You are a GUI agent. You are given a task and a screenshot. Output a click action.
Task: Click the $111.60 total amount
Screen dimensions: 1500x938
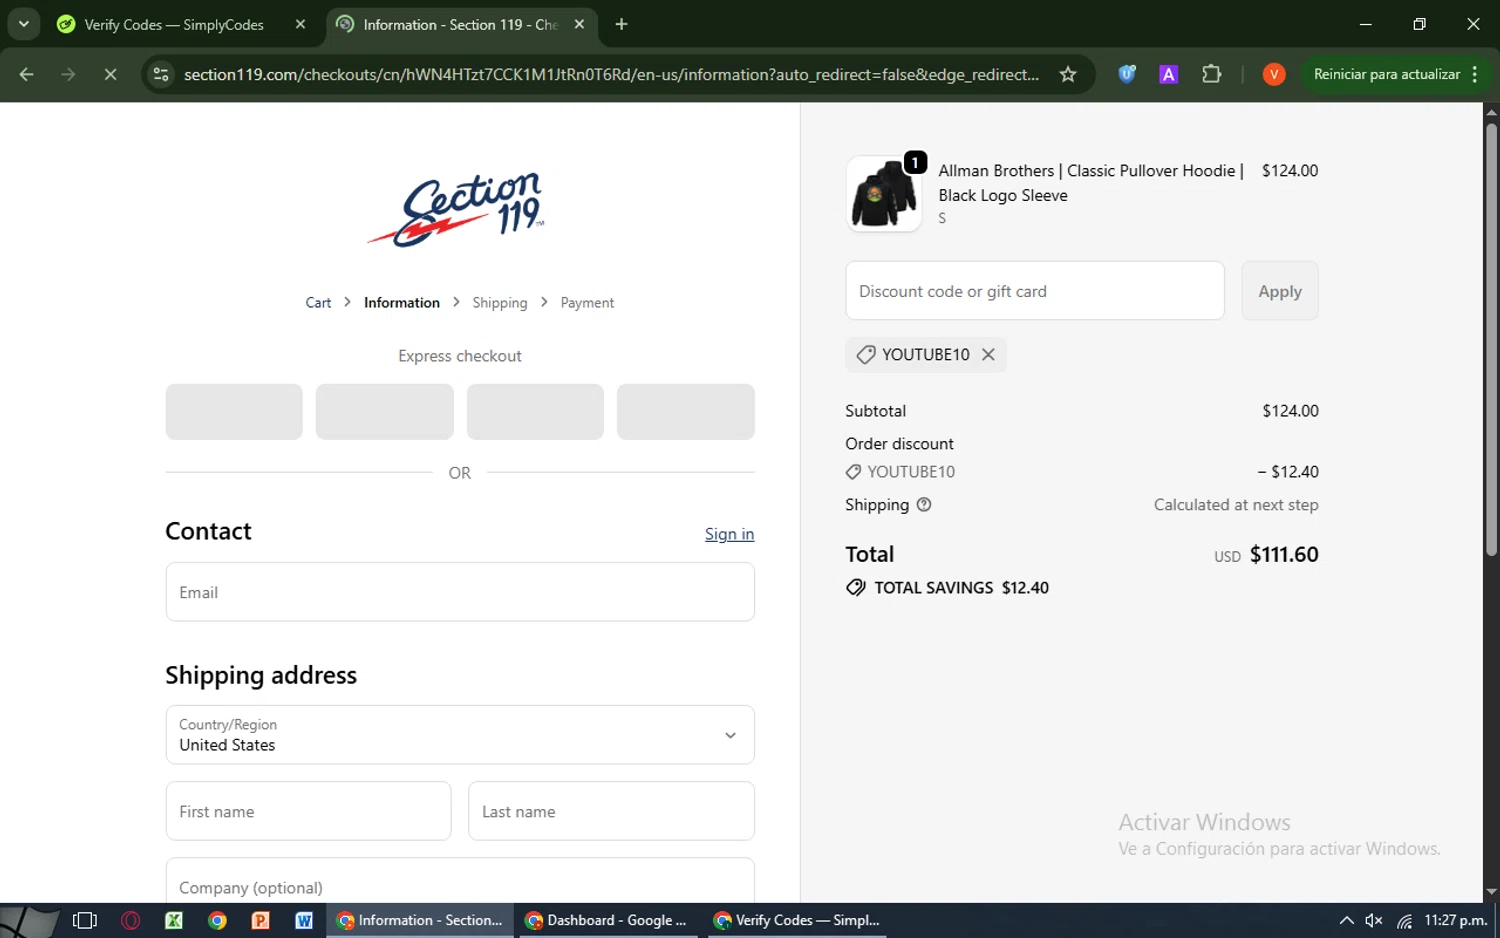click(x=1284, y=555)
